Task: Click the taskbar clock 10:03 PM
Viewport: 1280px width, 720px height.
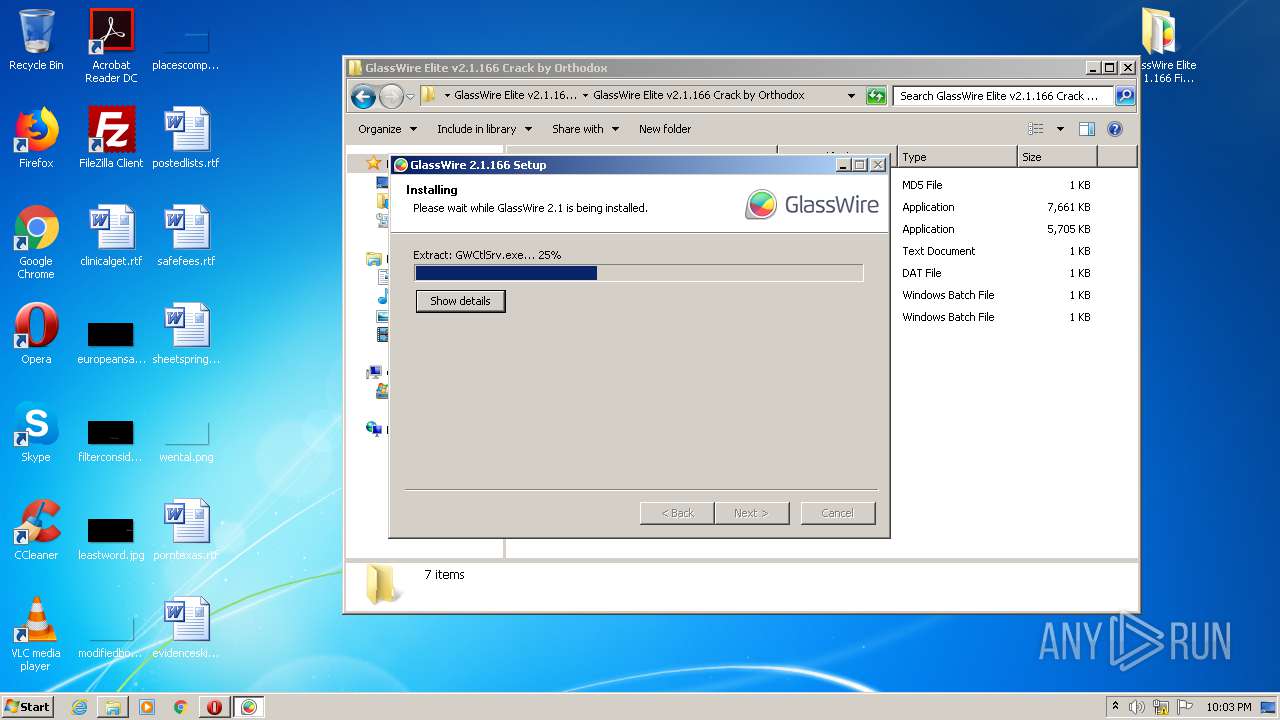Action: click(1228, 707)
